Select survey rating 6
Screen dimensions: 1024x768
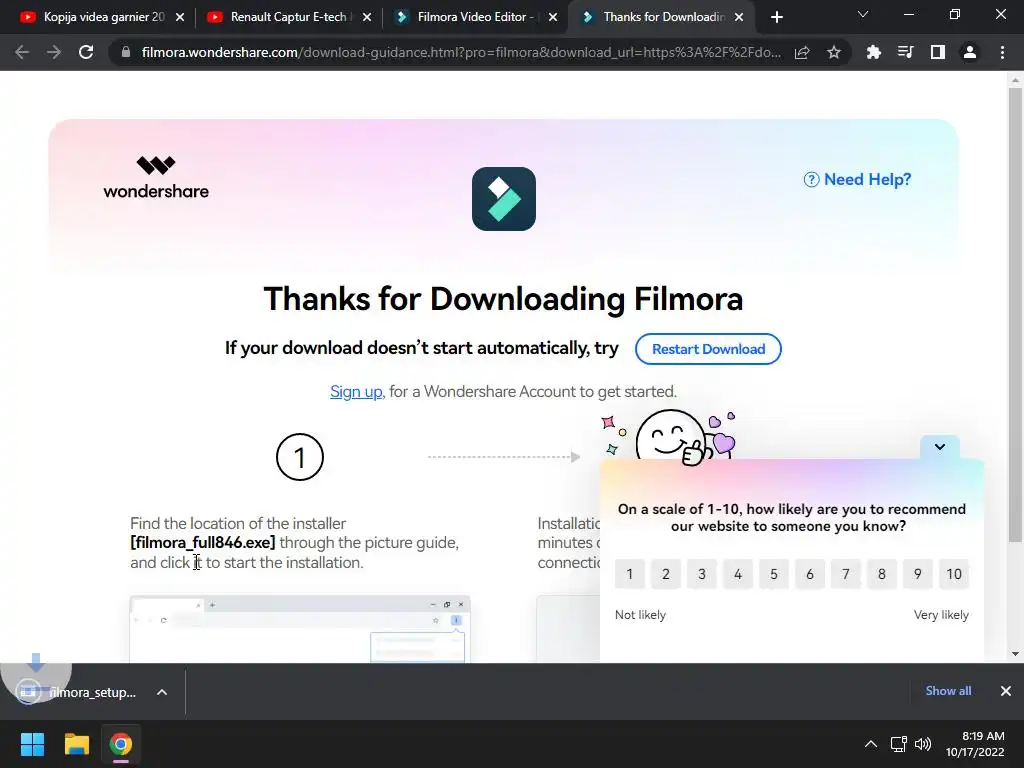point(810,574)
